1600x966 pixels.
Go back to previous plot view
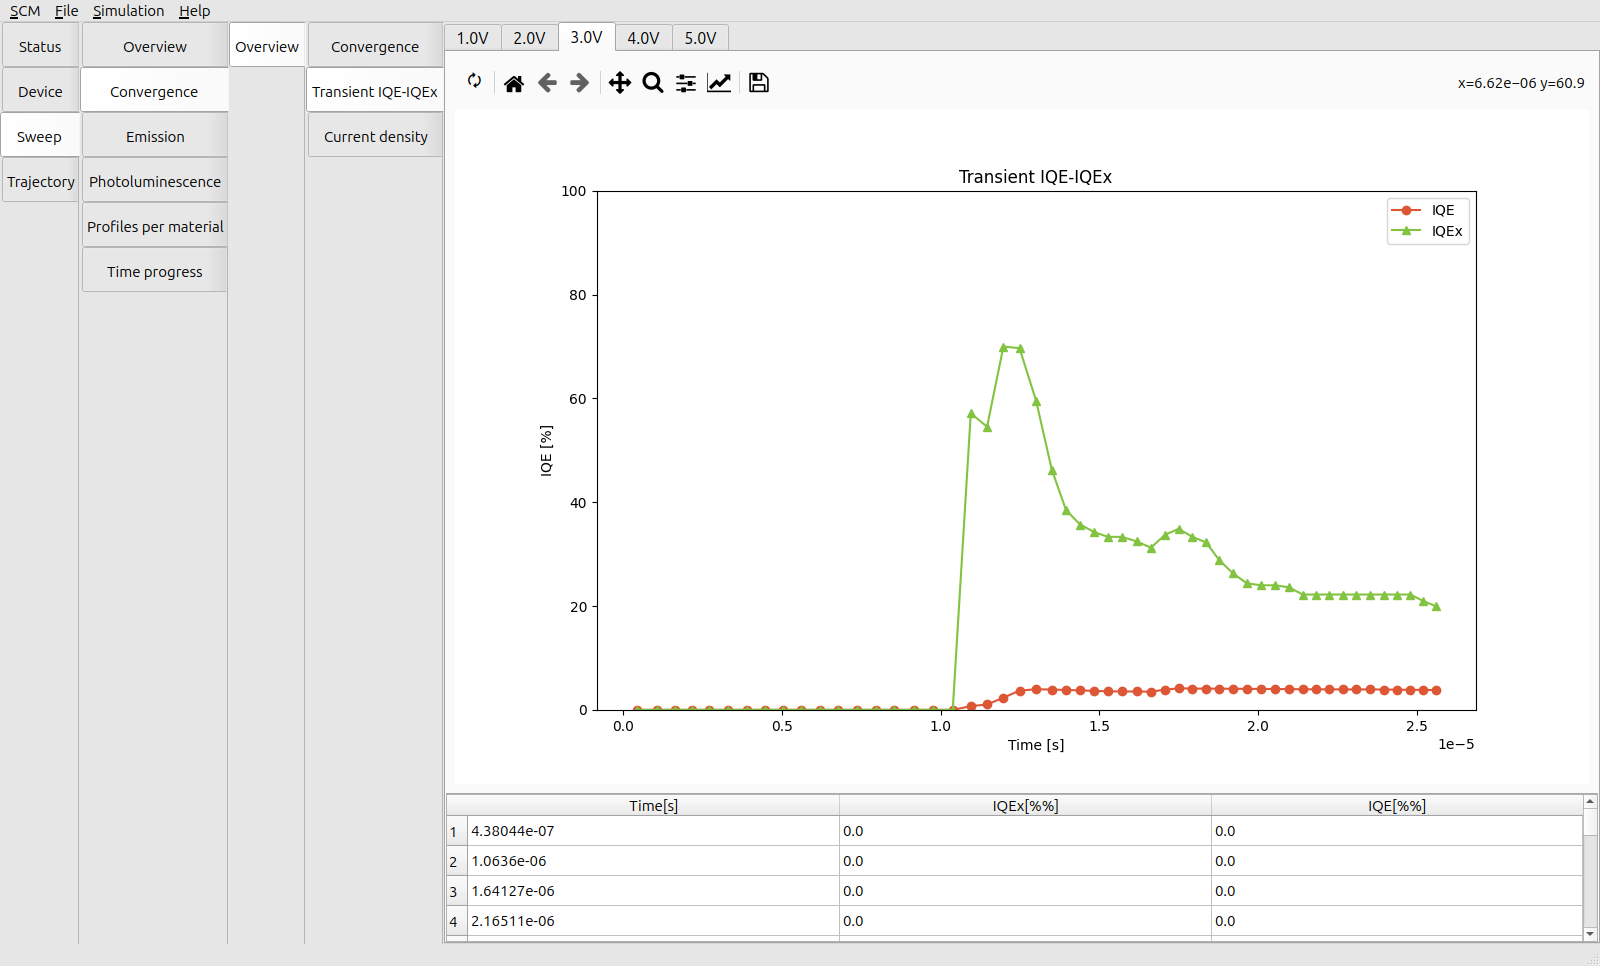coord(547,83)
